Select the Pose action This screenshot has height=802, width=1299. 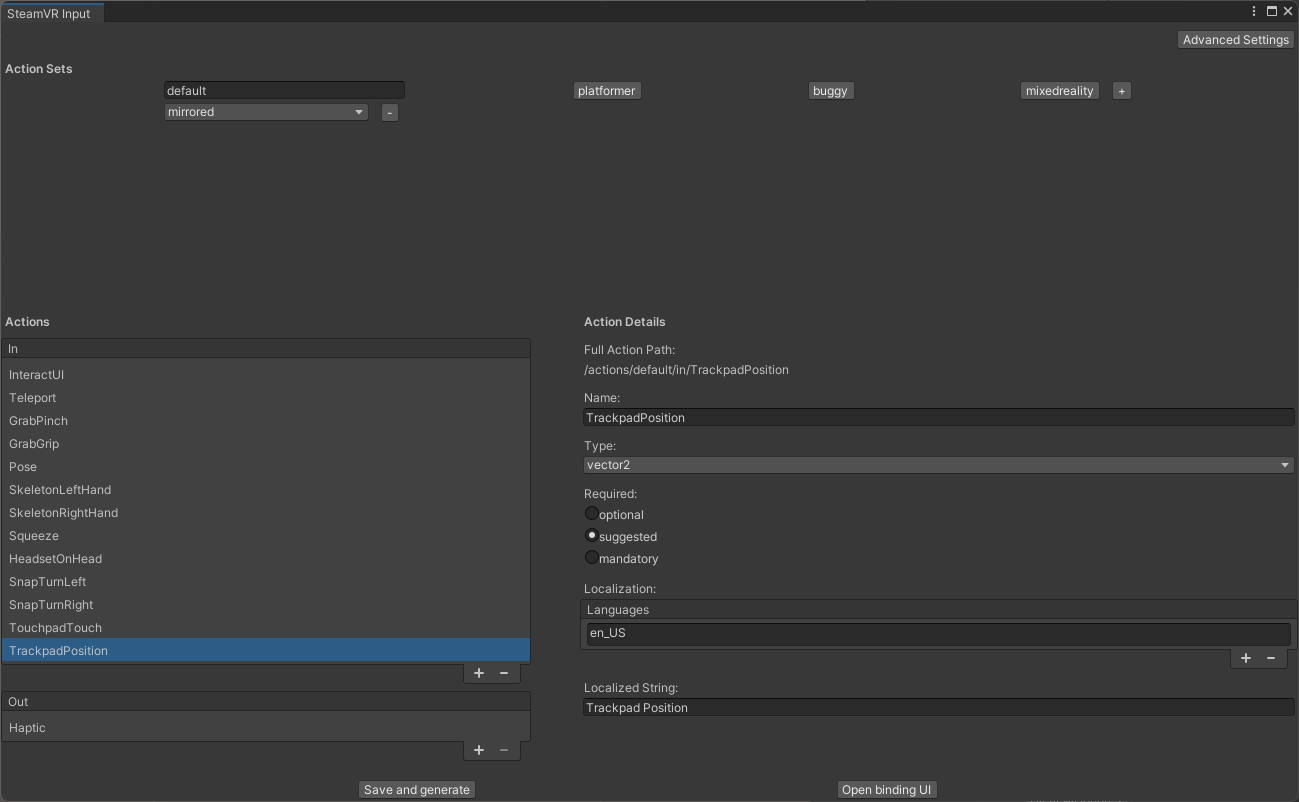pos(266,467)
